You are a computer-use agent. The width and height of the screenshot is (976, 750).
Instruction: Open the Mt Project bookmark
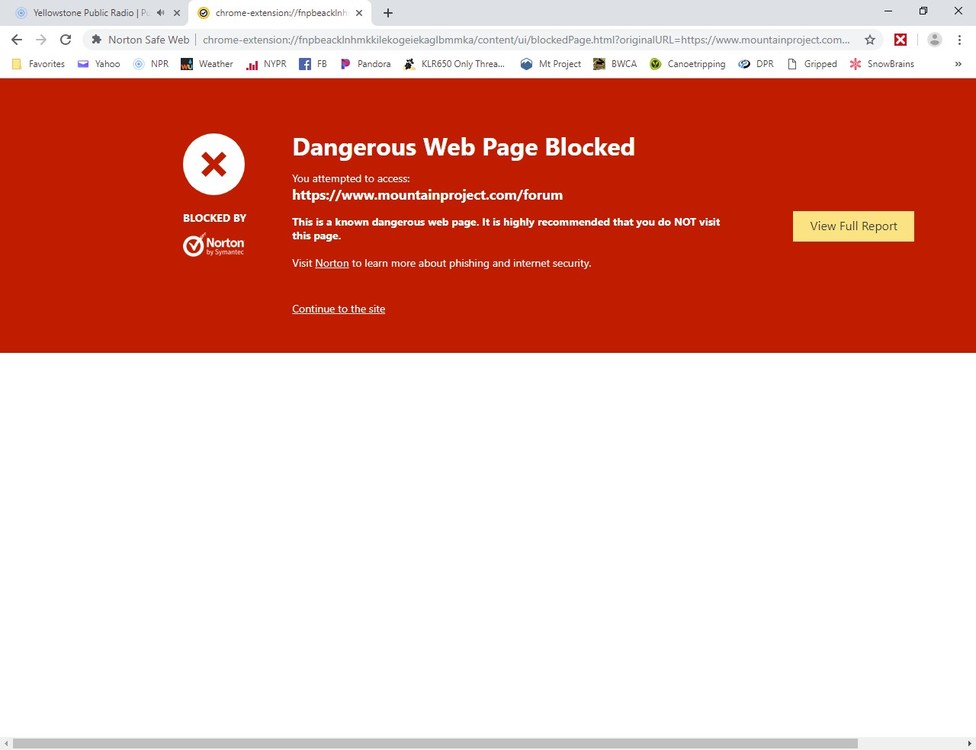point(551,63)
